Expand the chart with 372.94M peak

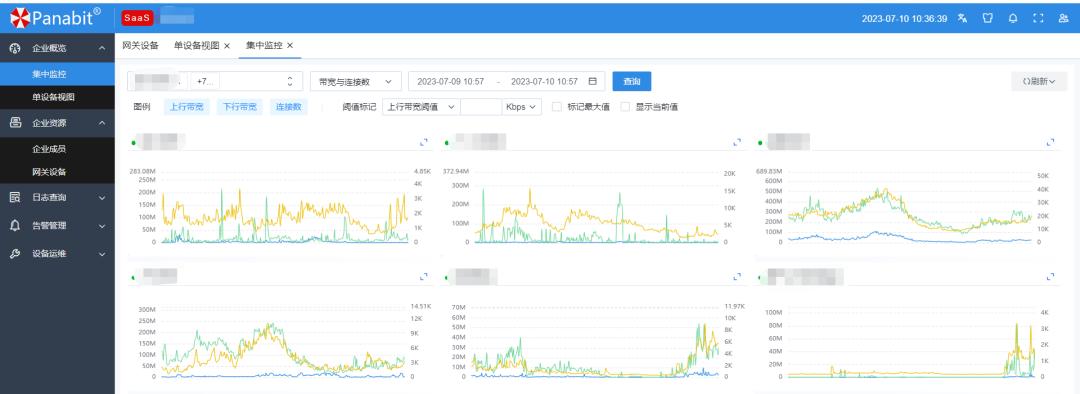737,142
